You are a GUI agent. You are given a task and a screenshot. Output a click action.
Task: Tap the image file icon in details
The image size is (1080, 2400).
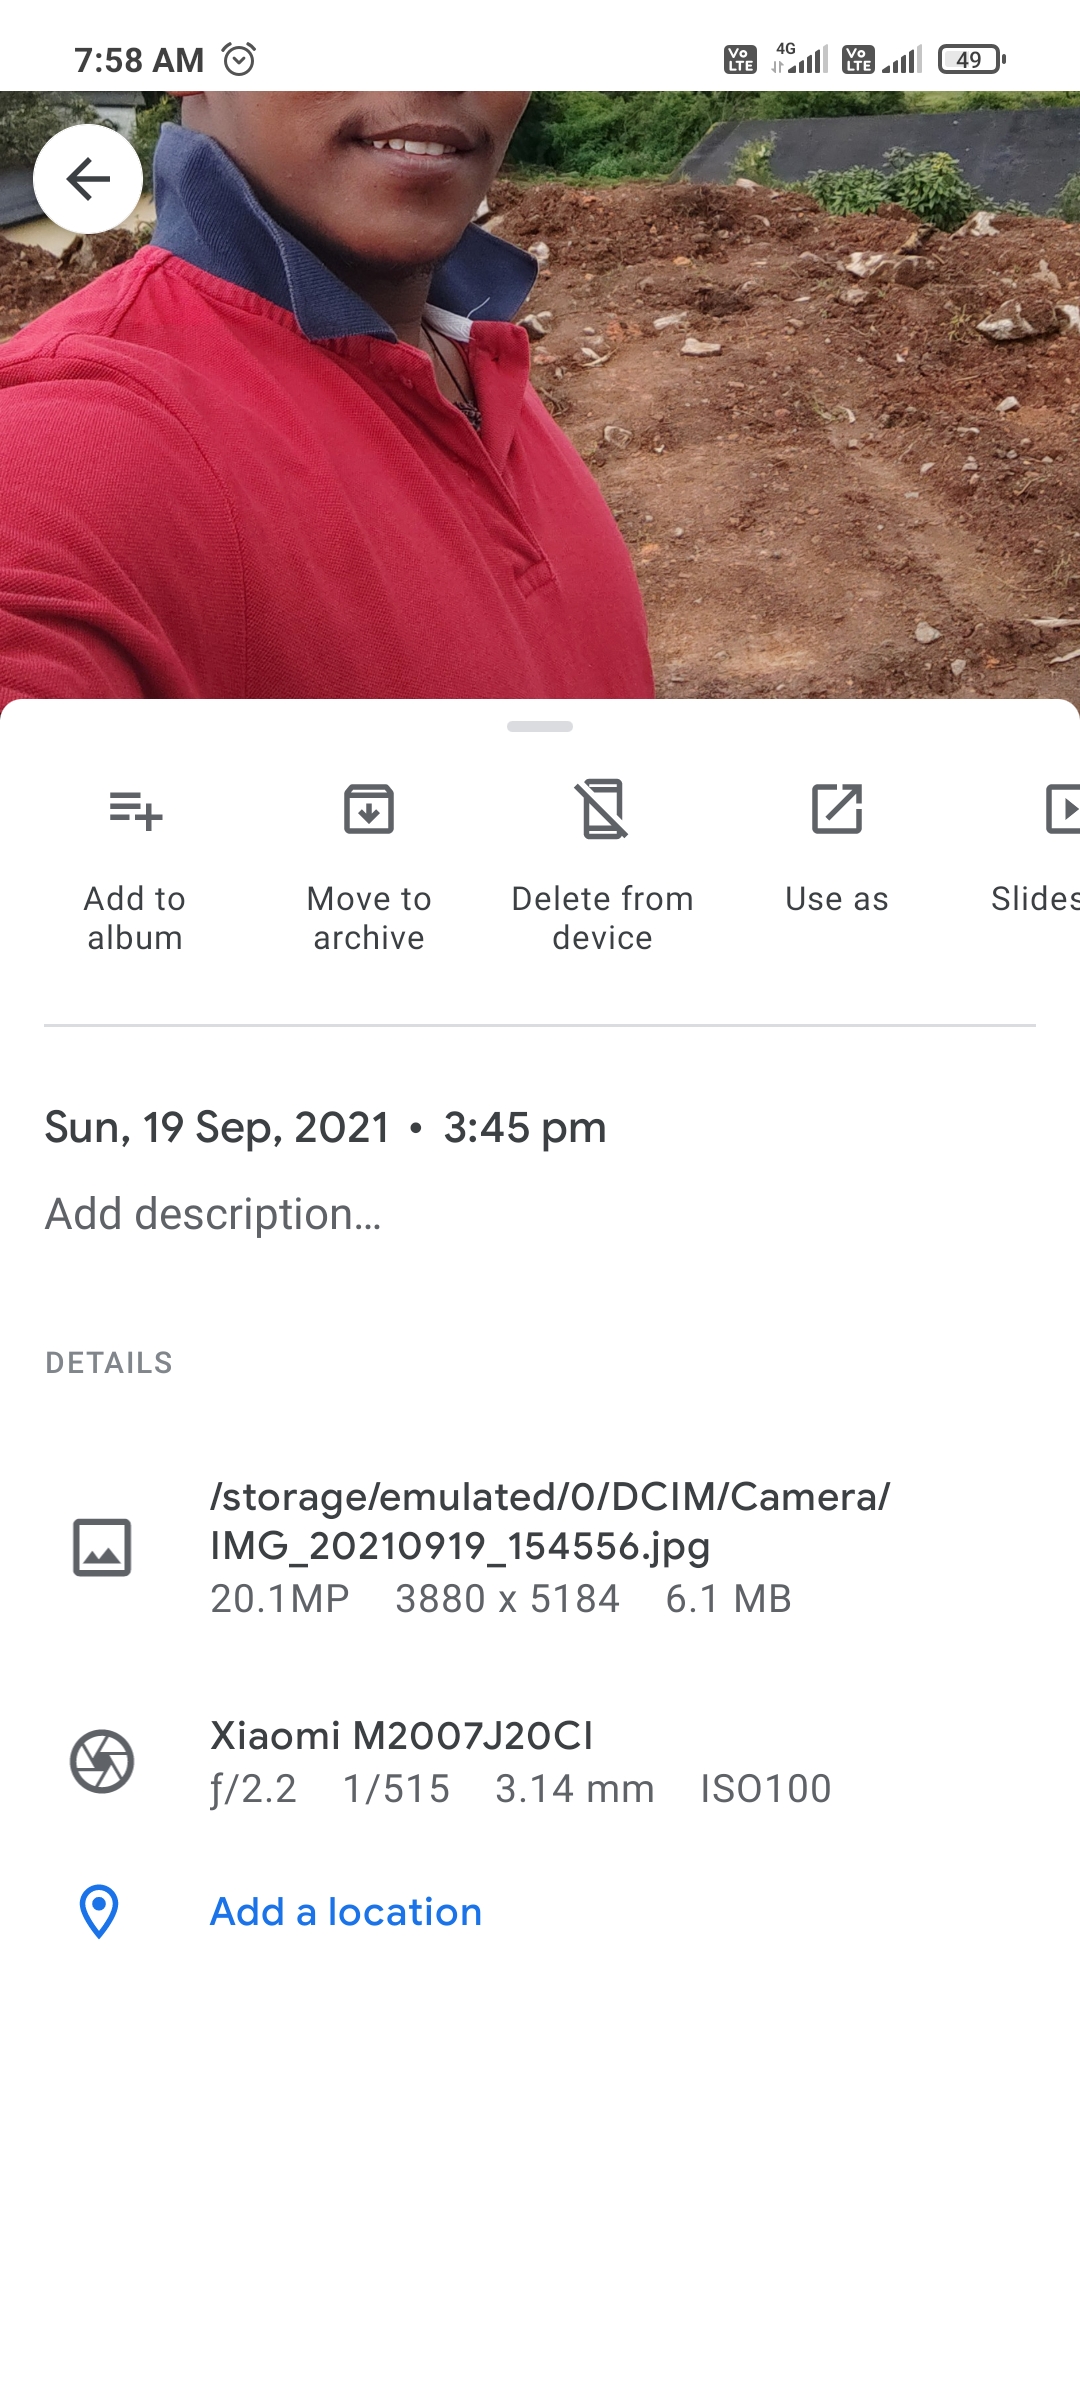(x=102, y=1547)
